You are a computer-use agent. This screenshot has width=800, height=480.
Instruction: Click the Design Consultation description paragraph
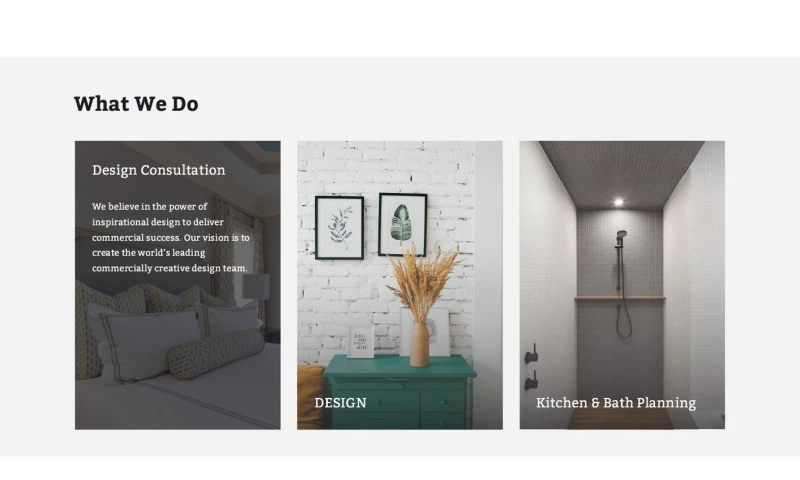tap(170, 237)
